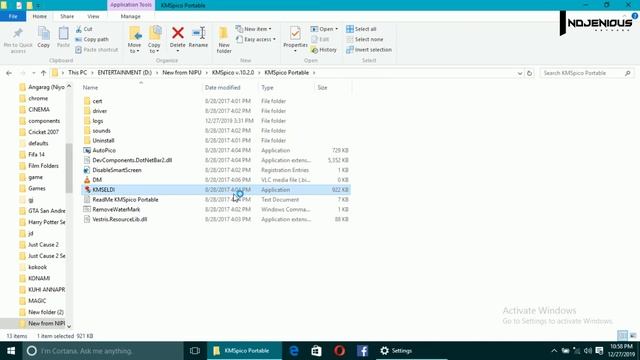Click the Copy ribbon icon
The width and height of the screenshot is (640, 360).
point(44,33)
